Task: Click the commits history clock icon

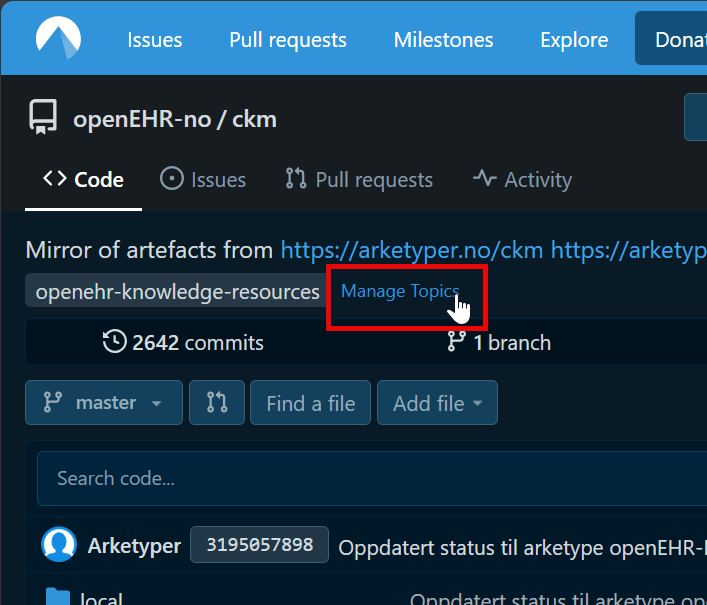Action: coord(114,342)
